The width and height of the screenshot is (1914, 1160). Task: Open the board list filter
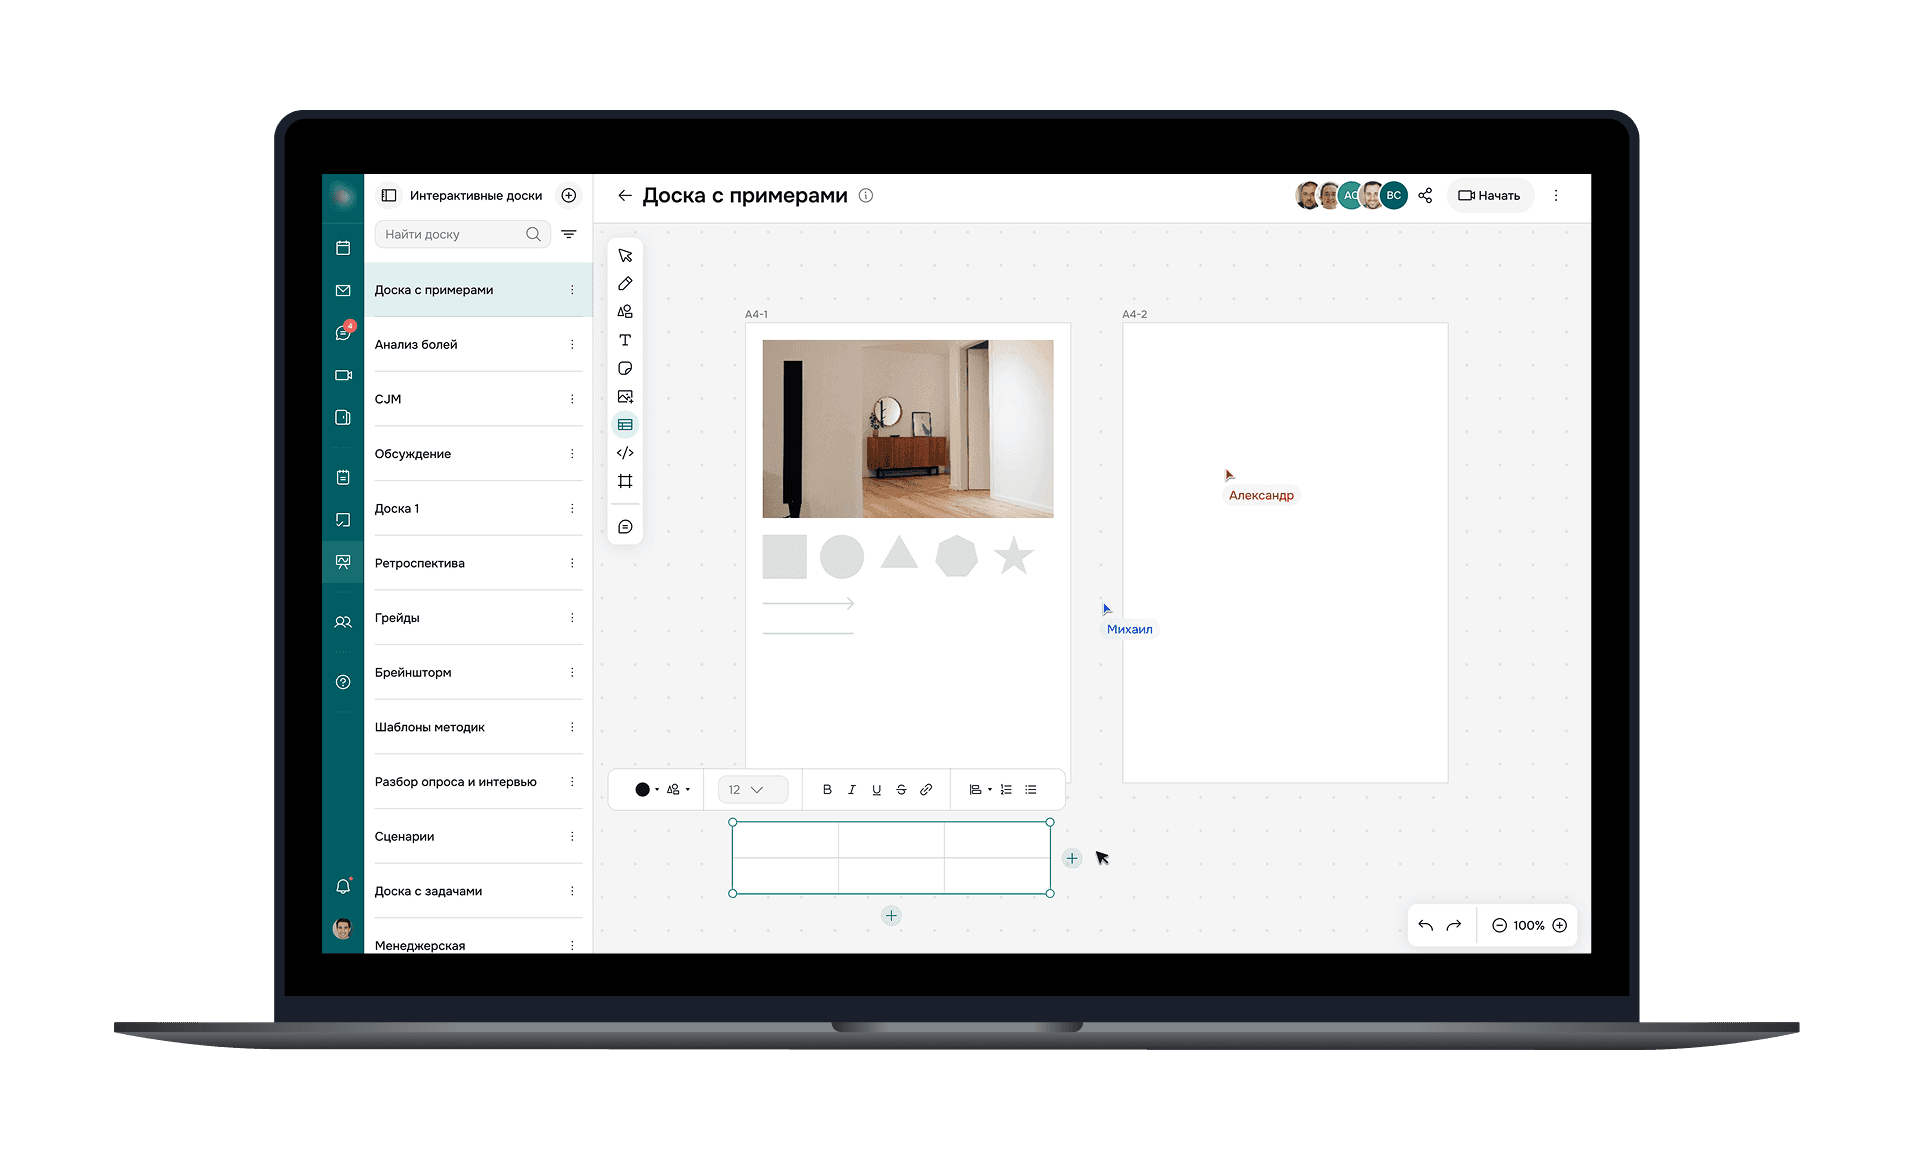[x=569, y=234]
